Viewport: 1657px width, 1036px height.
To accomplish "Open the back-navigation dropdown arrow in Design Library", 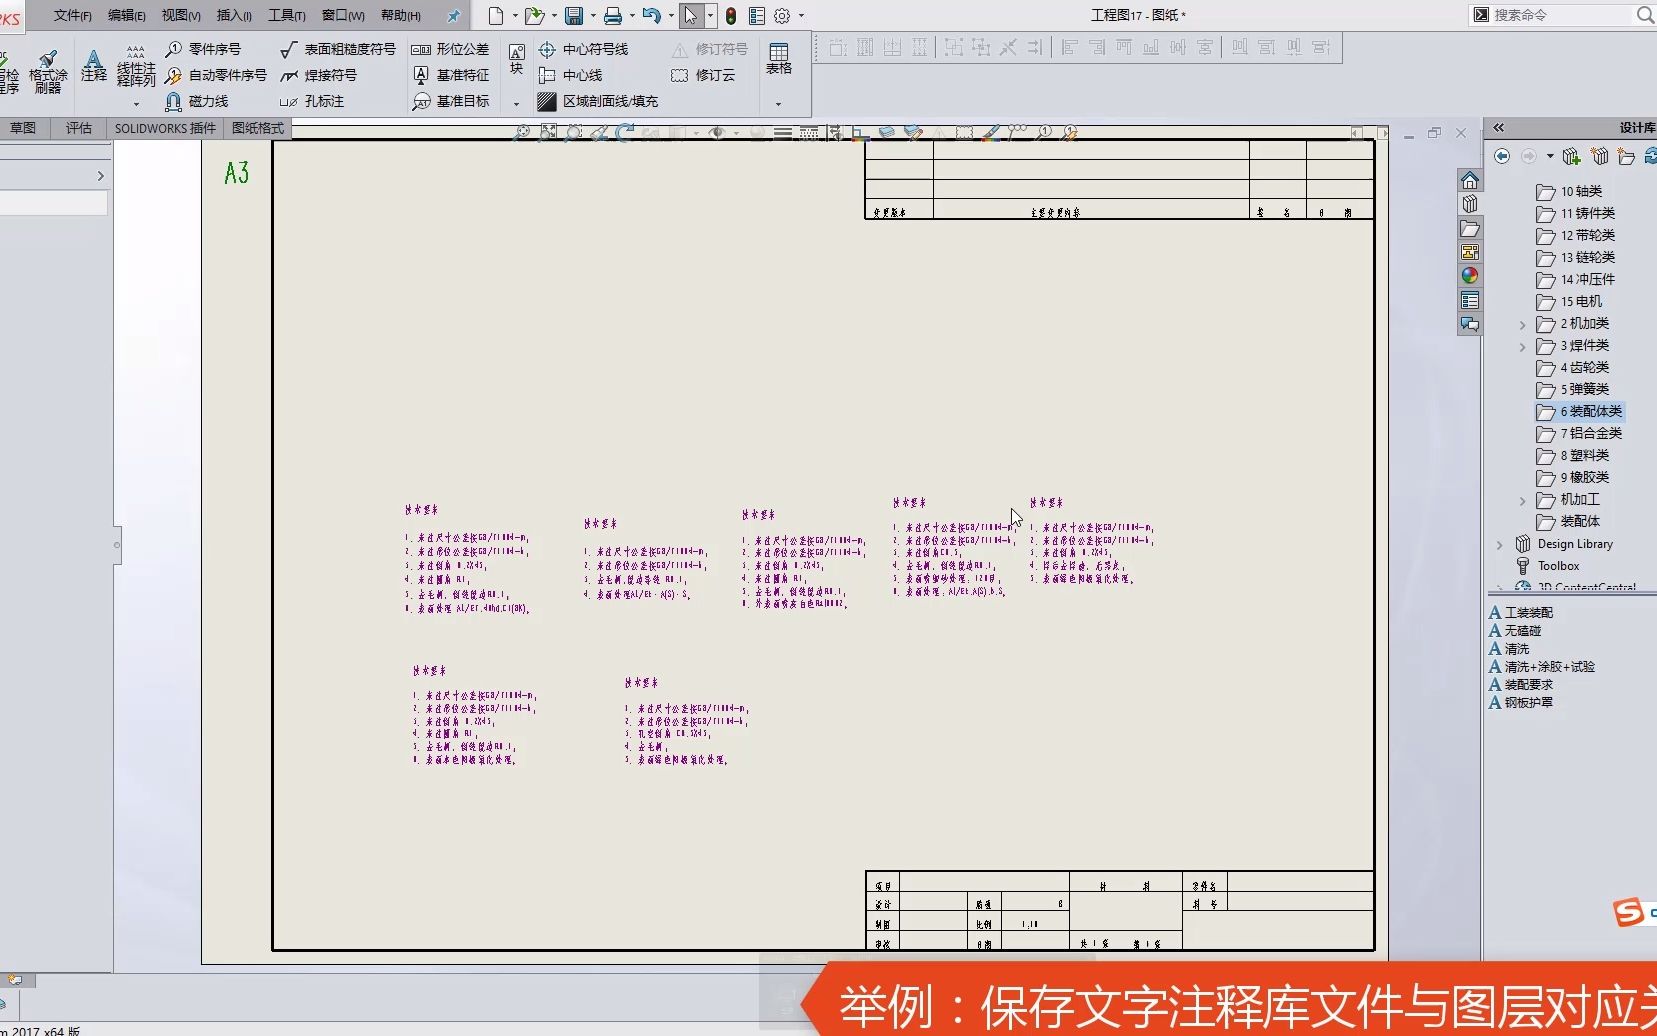I will coord(1550,156).
